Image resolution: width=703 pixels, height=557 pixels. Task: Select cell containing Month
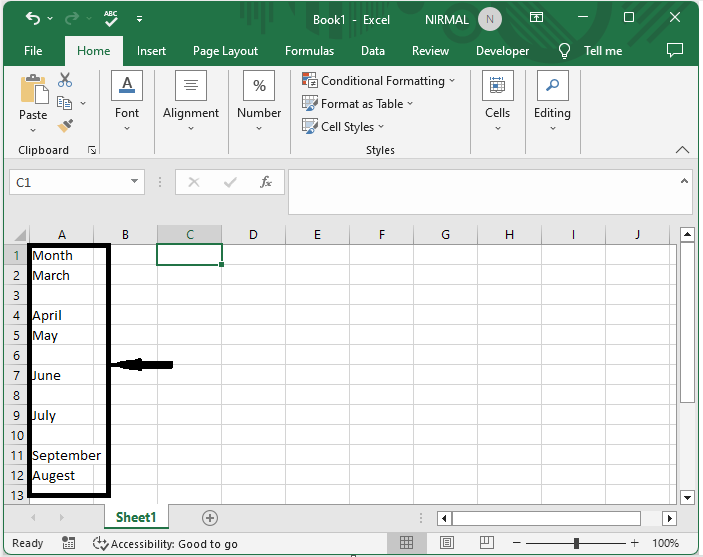click(61, 255)
